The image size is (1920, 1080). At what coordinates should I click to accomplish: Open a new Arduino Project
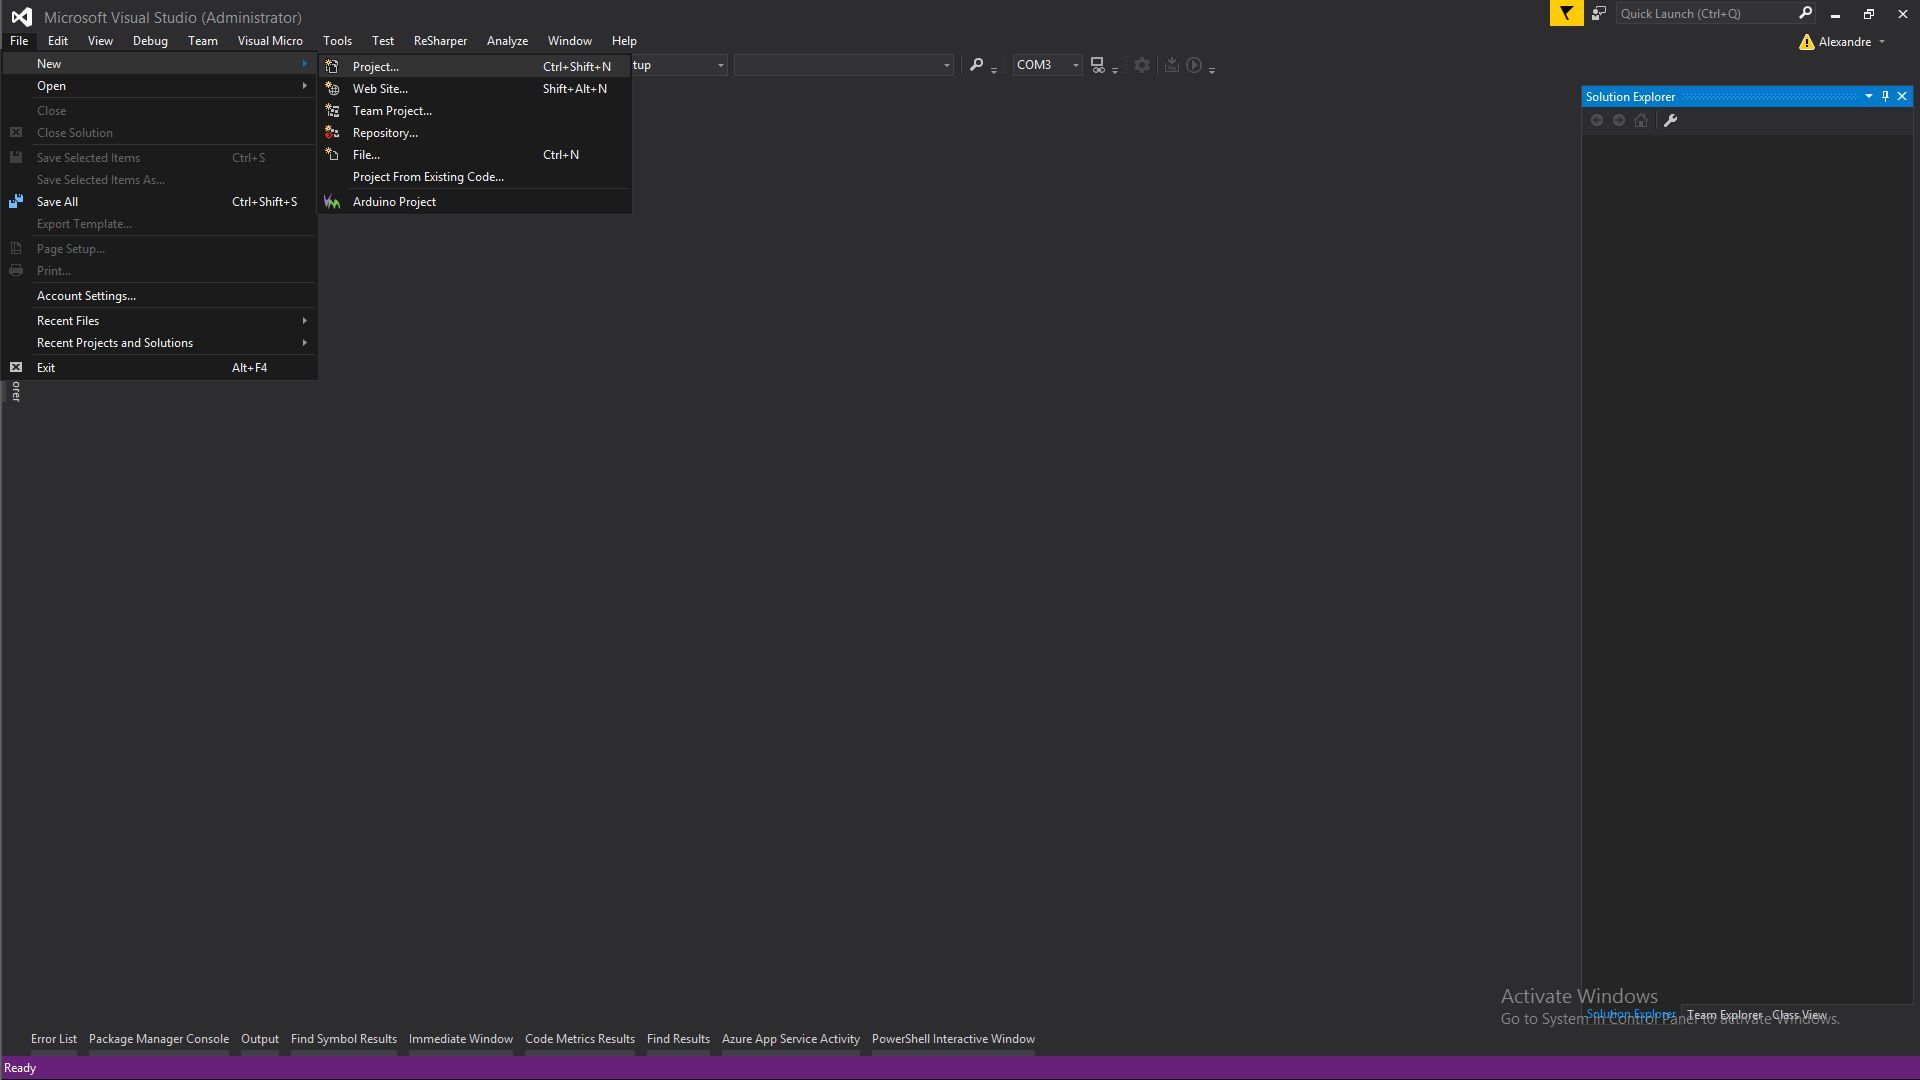[x=394, y=201]
